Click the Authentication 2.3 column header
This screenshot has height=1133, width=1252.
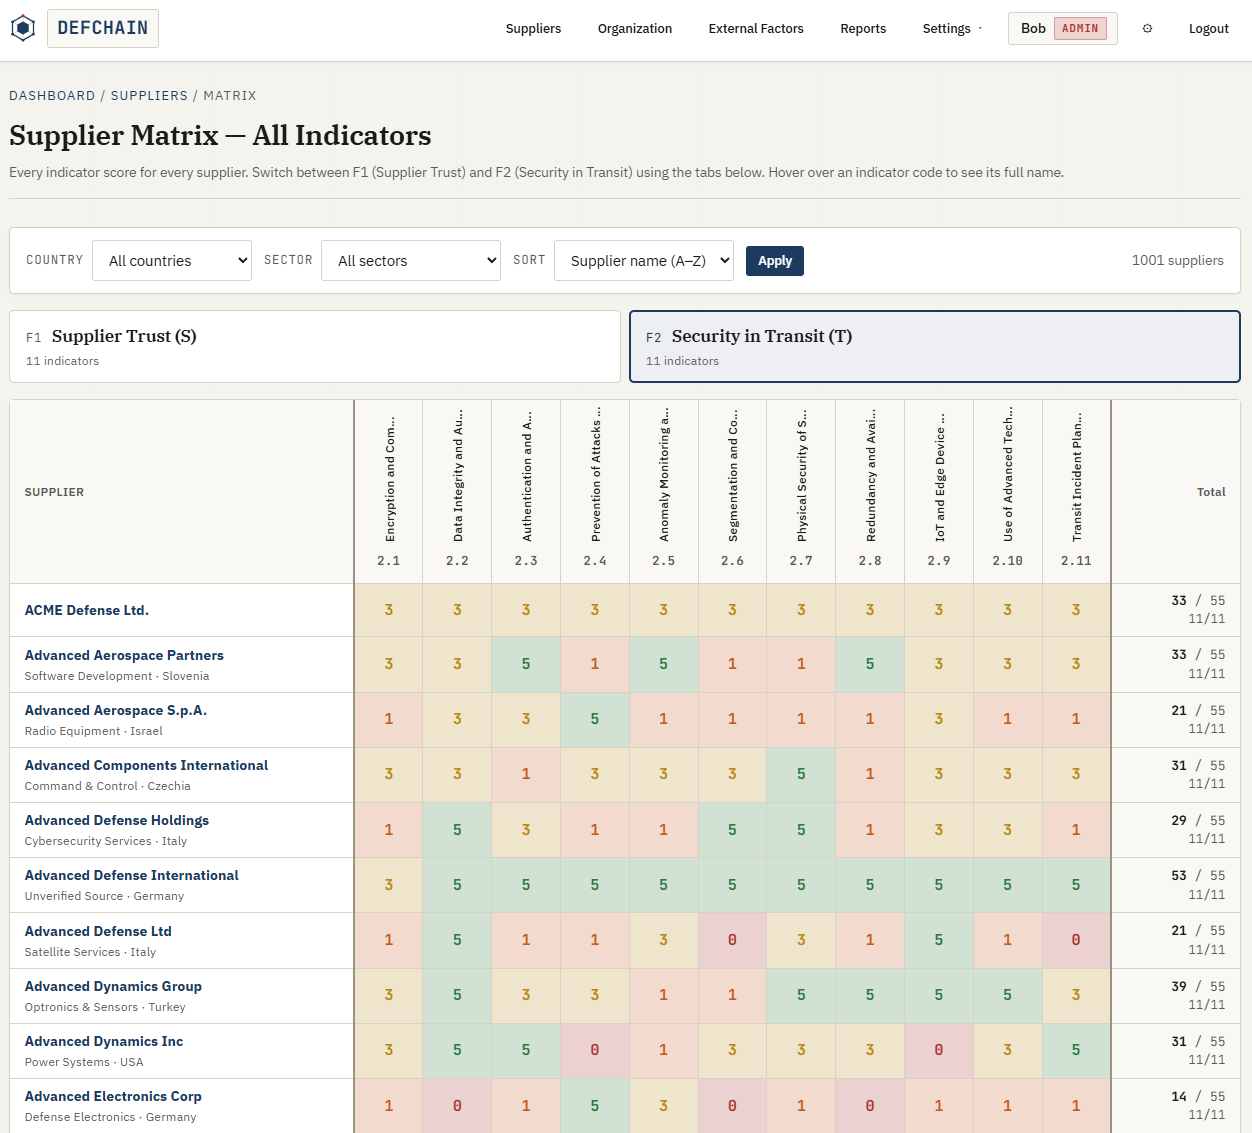click(x=526, y=492)
